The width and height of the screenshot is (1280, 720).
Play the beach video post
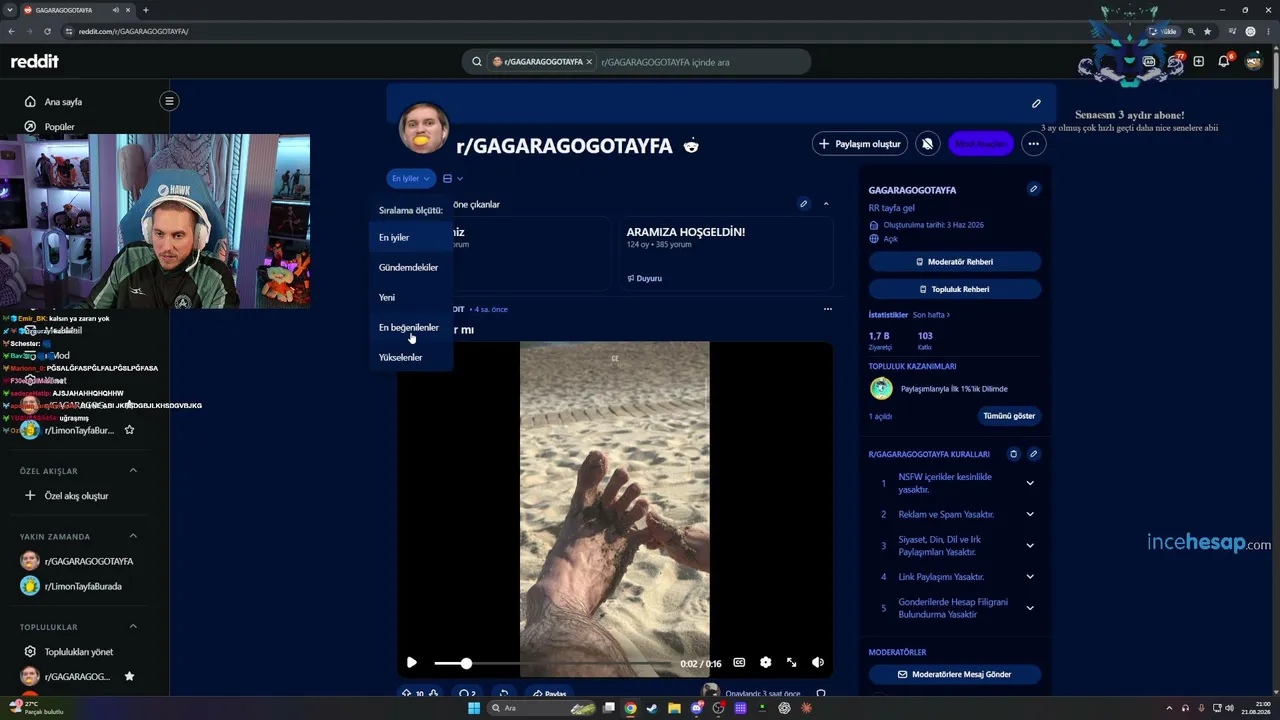[x=411, y=663]
